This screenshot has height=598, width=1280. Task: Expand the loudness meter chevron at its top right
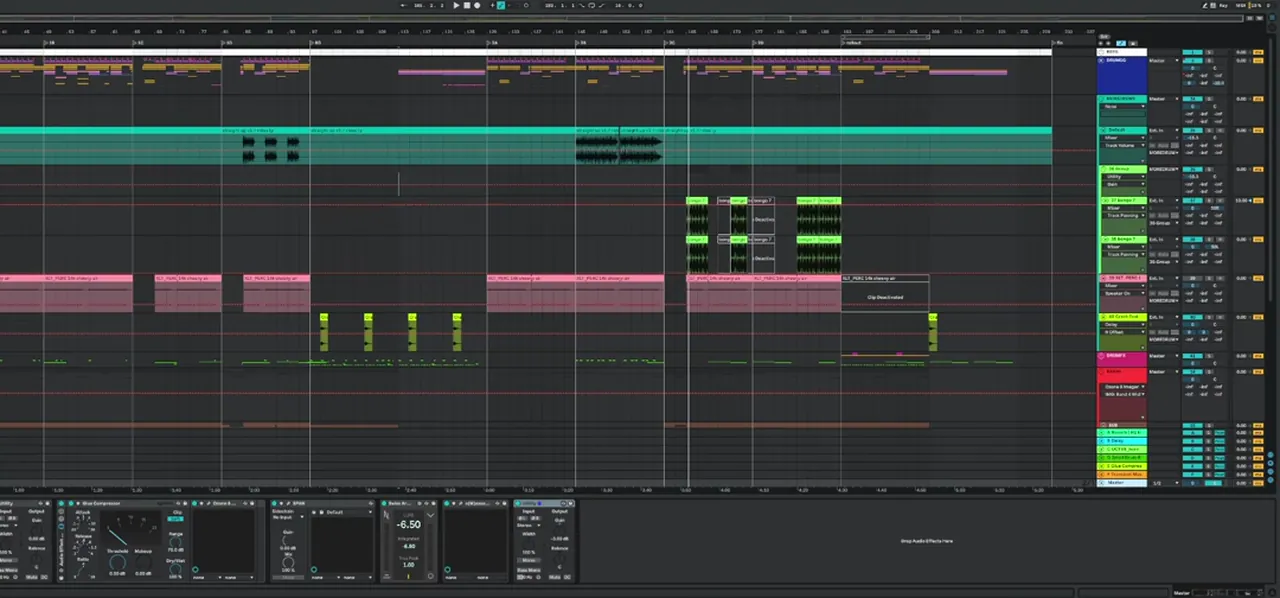point(430,515)
